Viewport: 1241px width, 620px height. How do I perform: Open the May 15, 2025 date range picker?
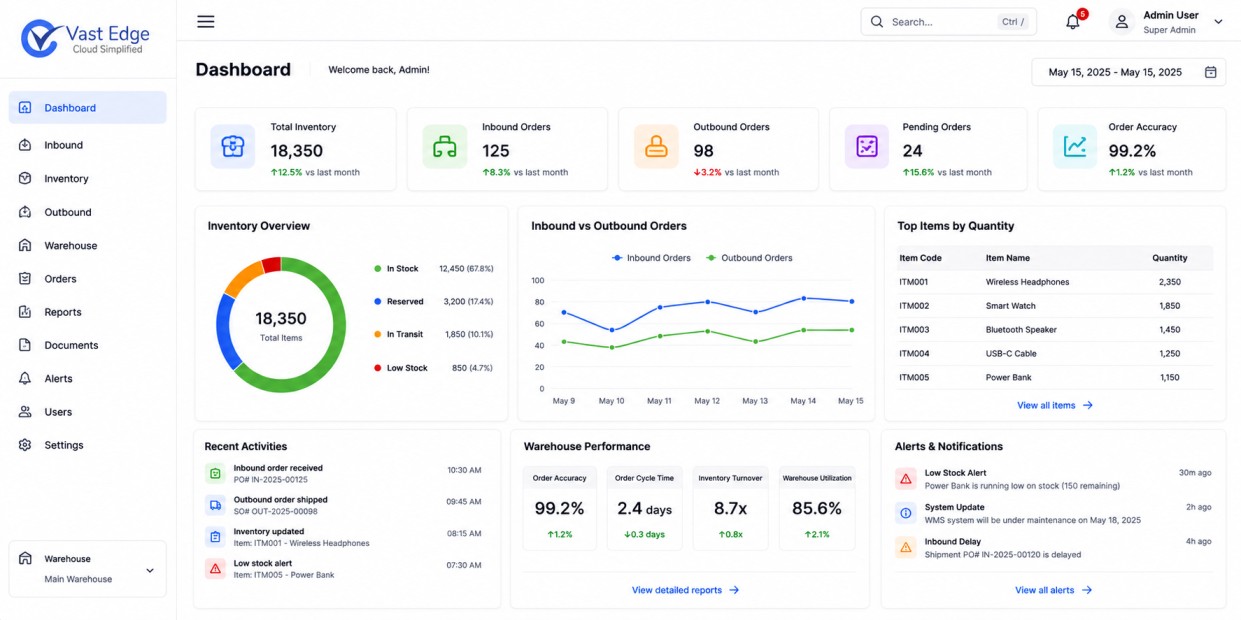(1128, 72)
